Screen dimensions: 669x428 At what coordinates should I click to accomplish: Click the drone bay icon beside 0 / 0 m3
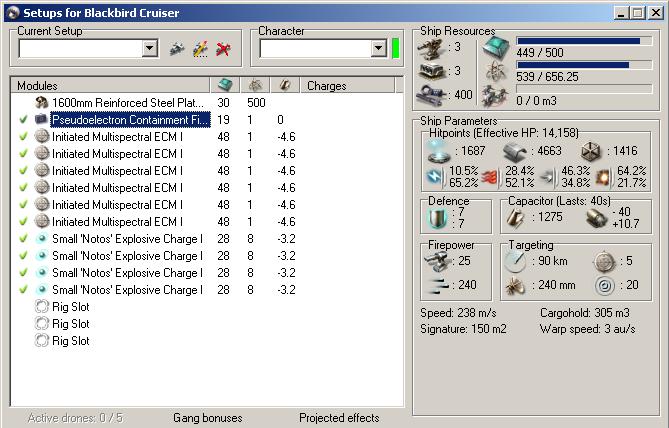495,96
